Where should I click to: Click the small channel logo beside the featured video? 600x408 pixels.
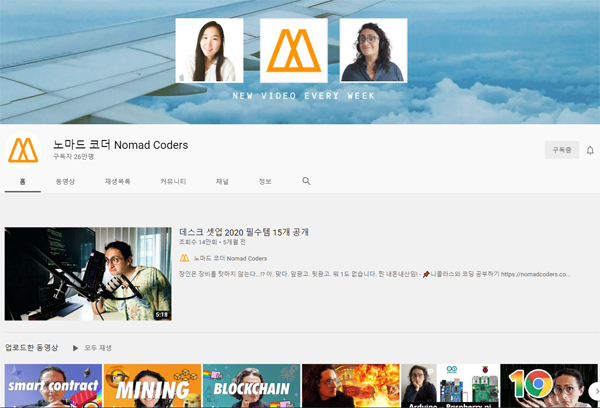tap(184, 258)
